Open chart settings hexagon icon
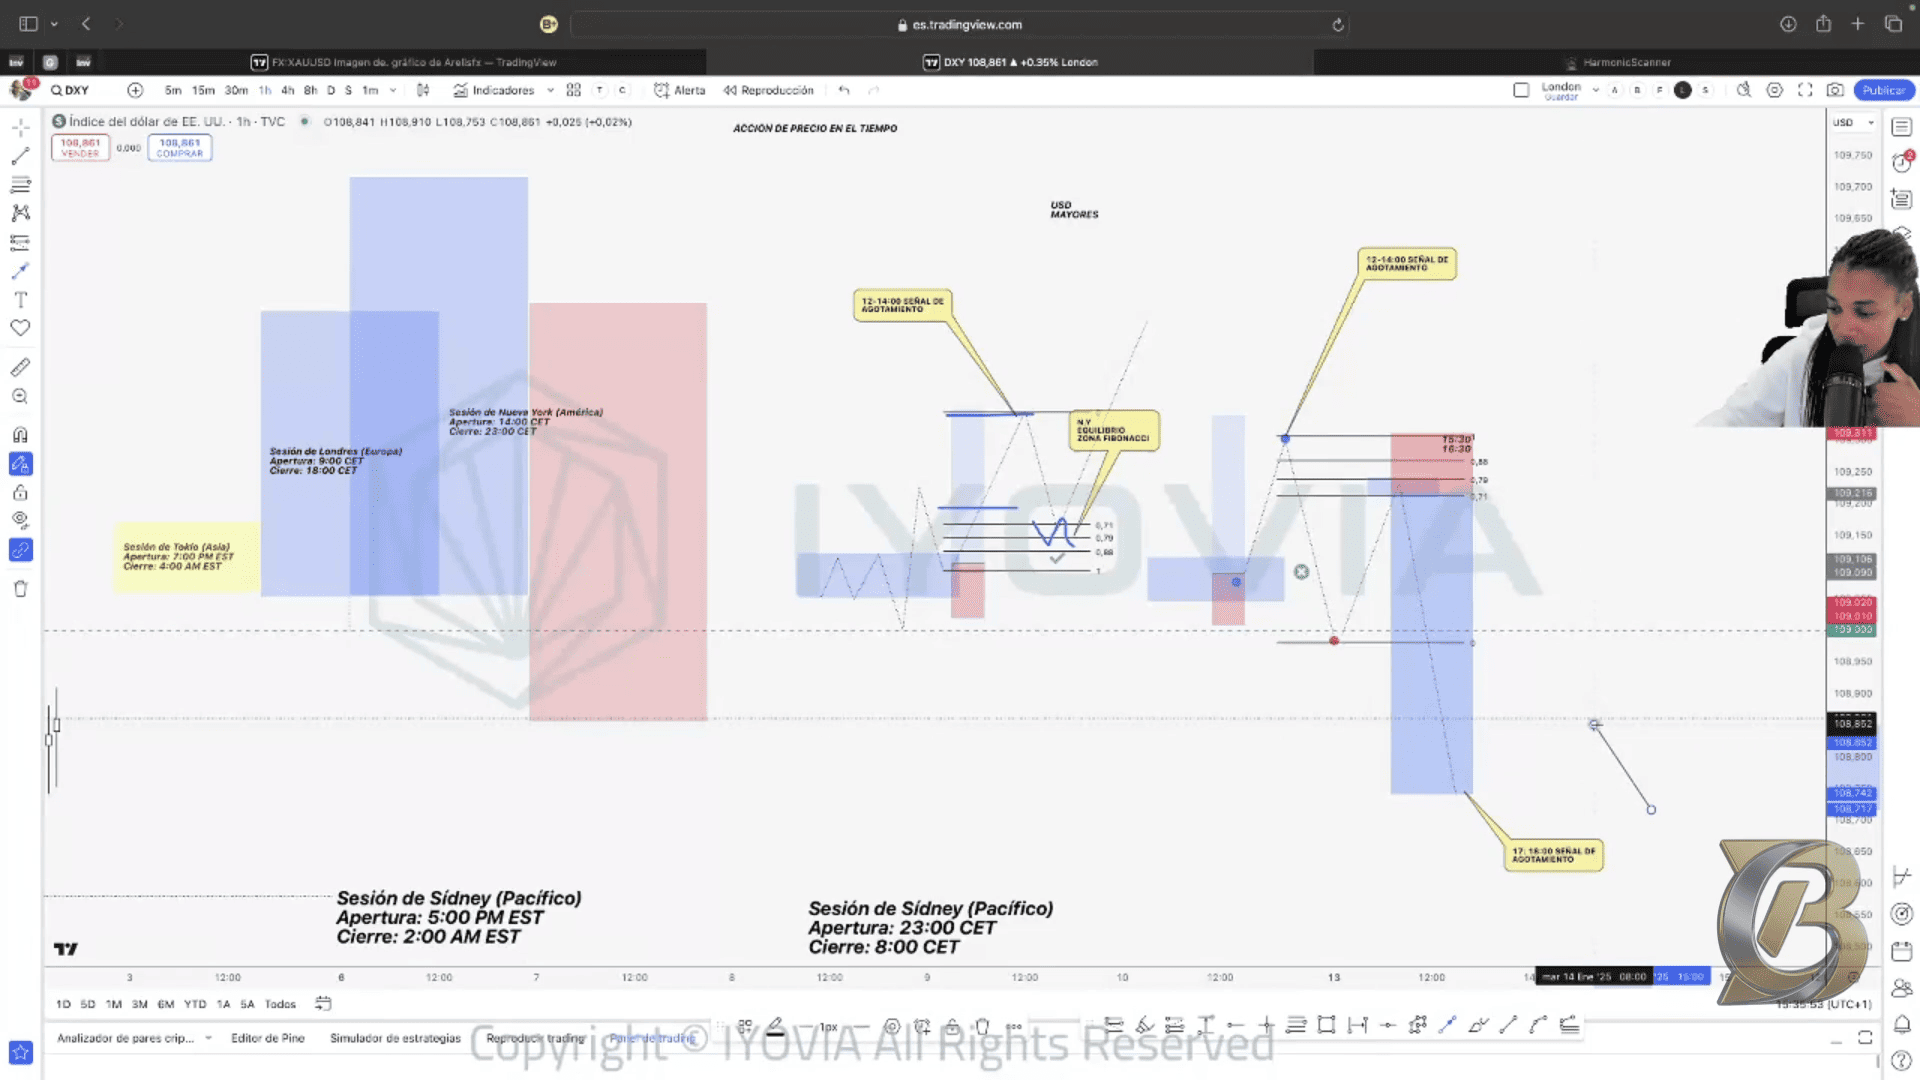The height and width of the screenshot is (1080, 1920). tap(1774, 90)
